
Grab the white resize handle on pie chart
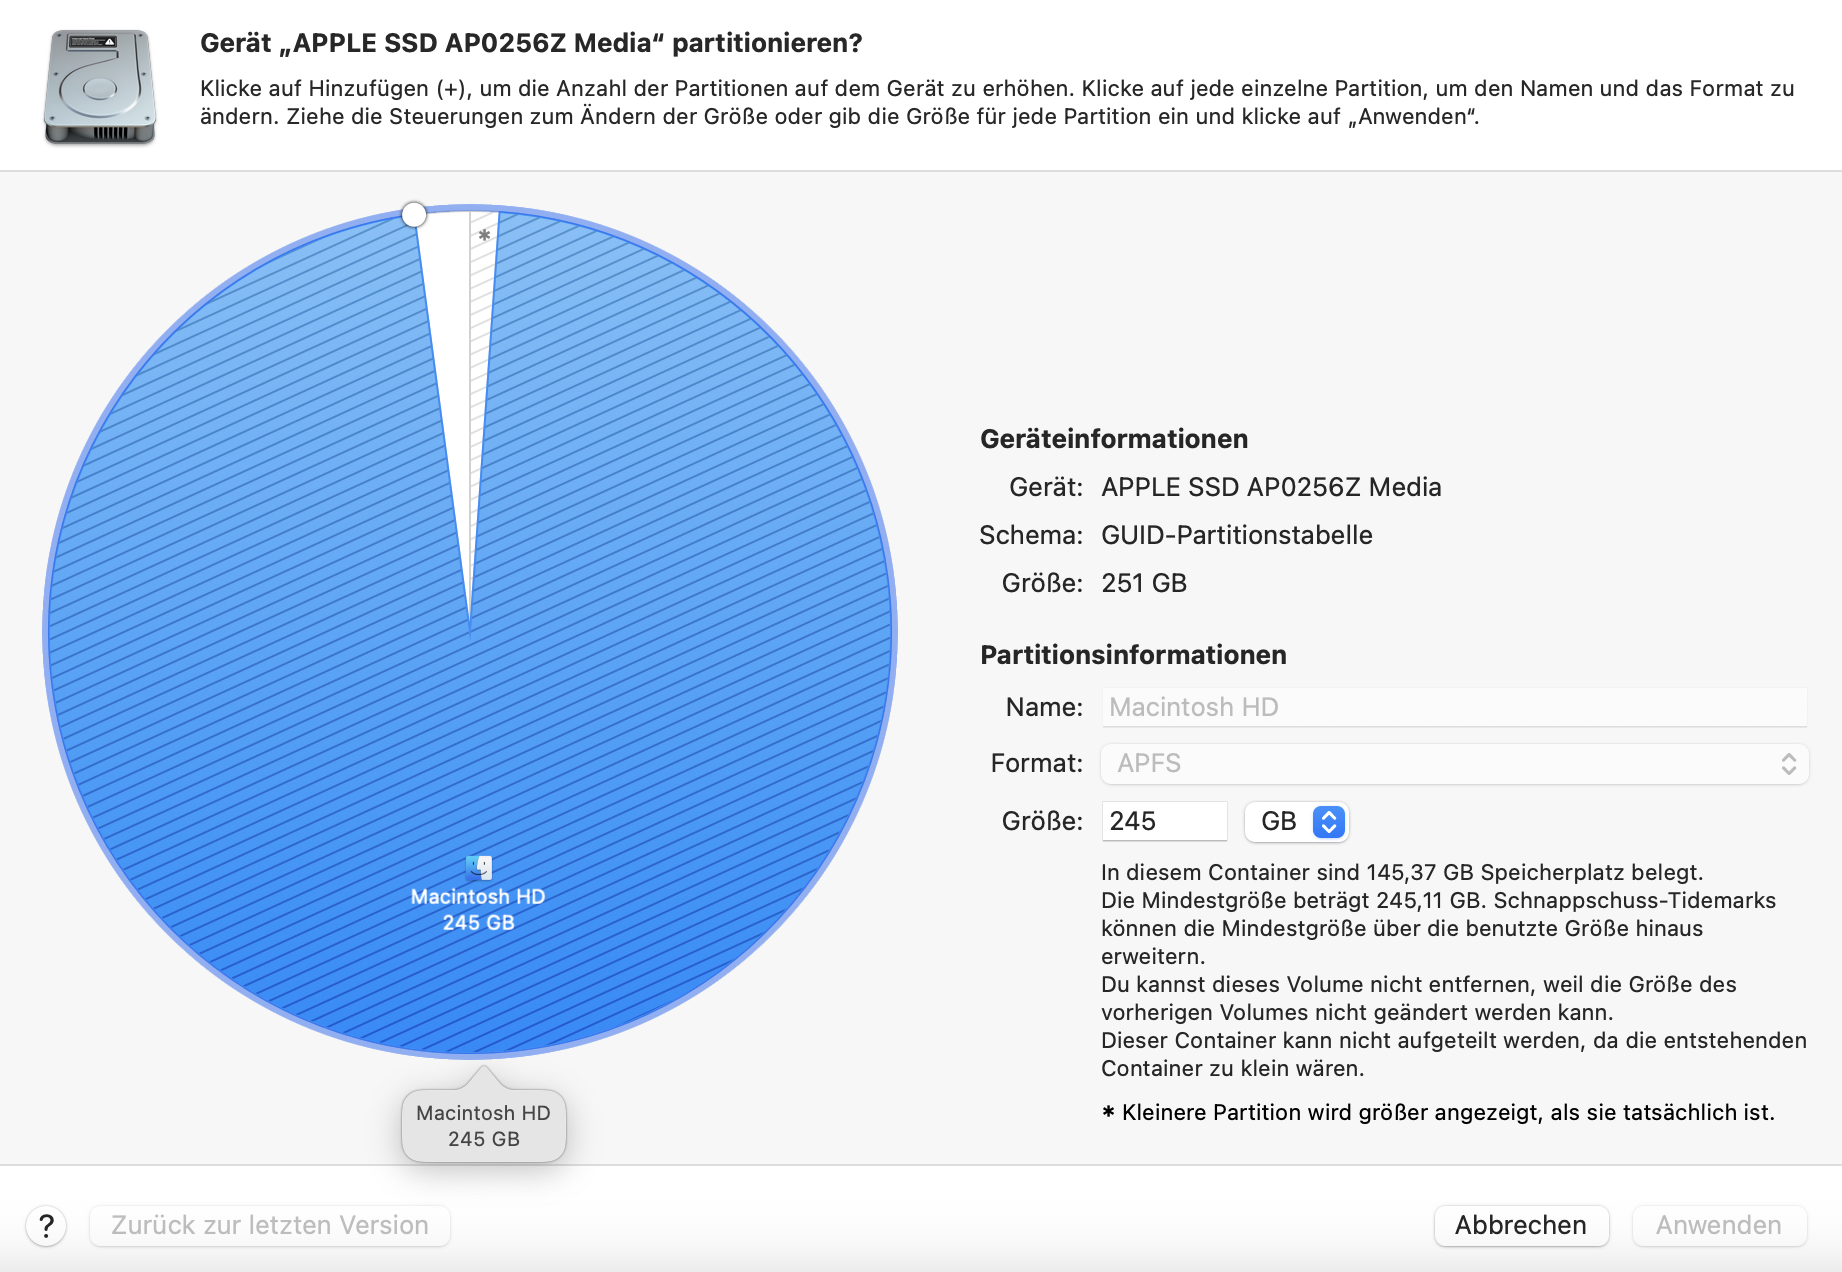(414, 214)
